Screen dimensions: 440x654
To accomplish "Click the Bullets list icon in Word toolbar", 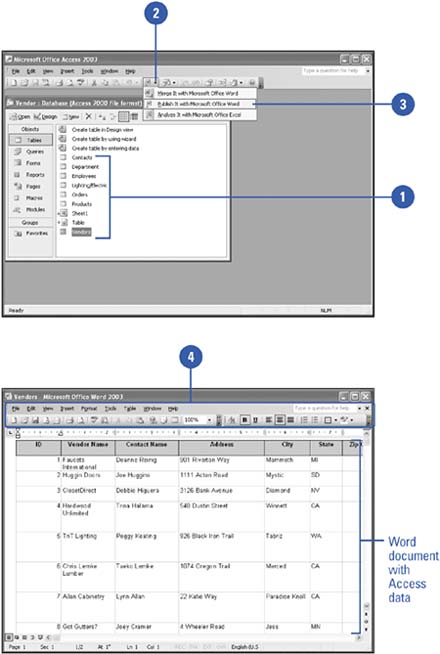I will tap(315, 420).
